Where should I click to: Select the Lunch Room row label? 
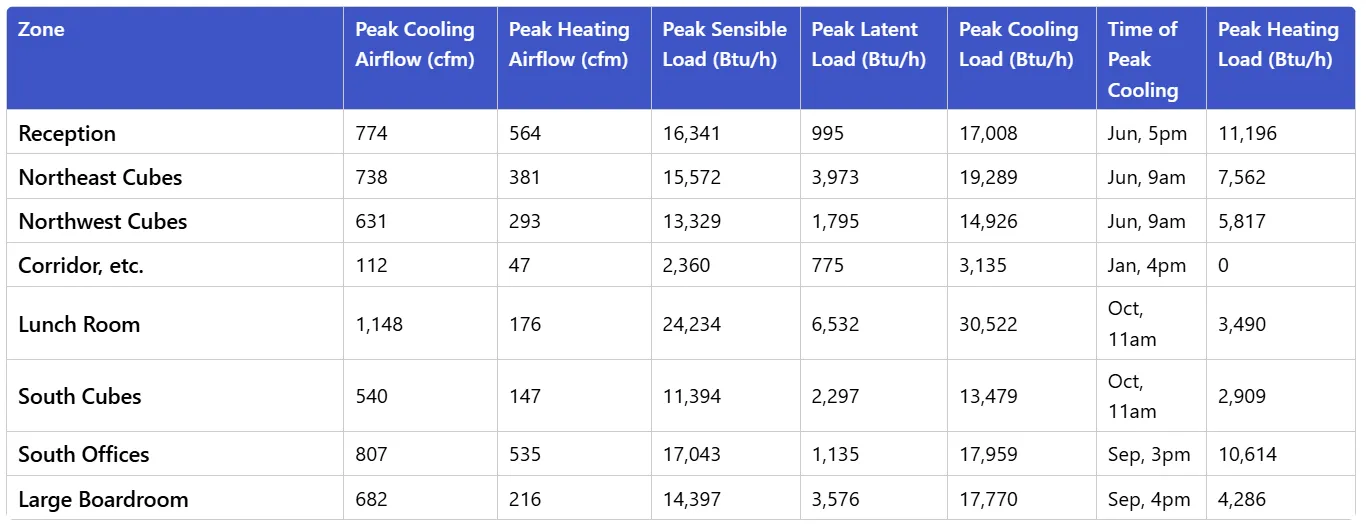click(79, 325)
